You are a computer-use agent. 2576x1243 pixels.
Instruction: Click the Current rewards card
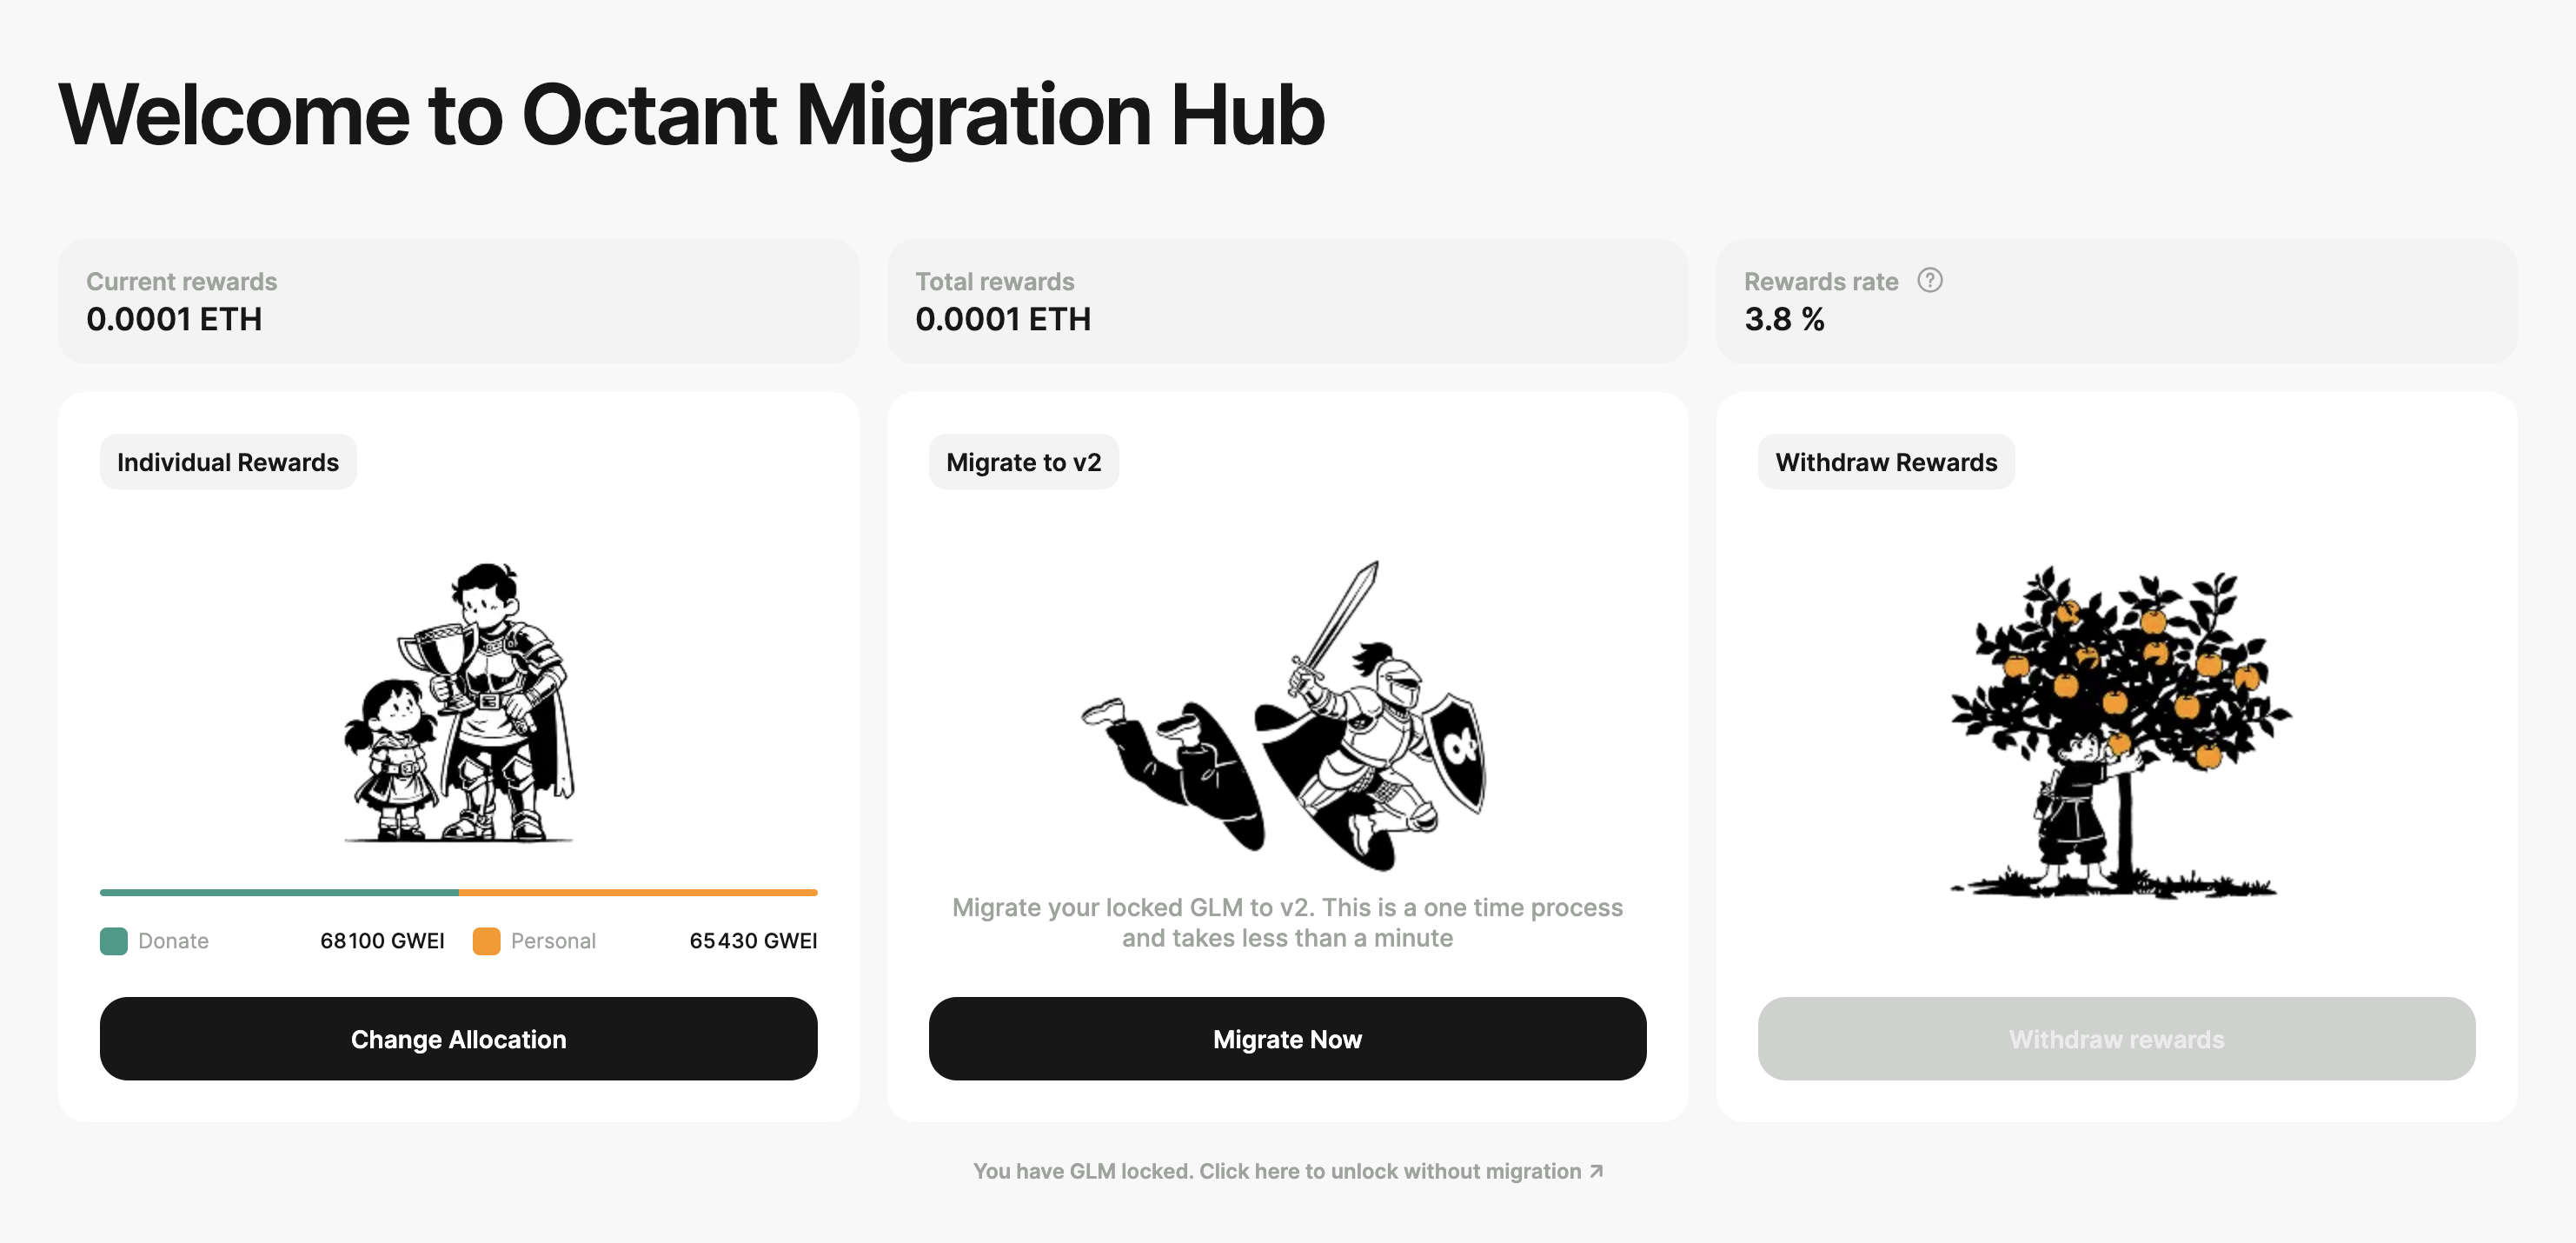point(458,301)
